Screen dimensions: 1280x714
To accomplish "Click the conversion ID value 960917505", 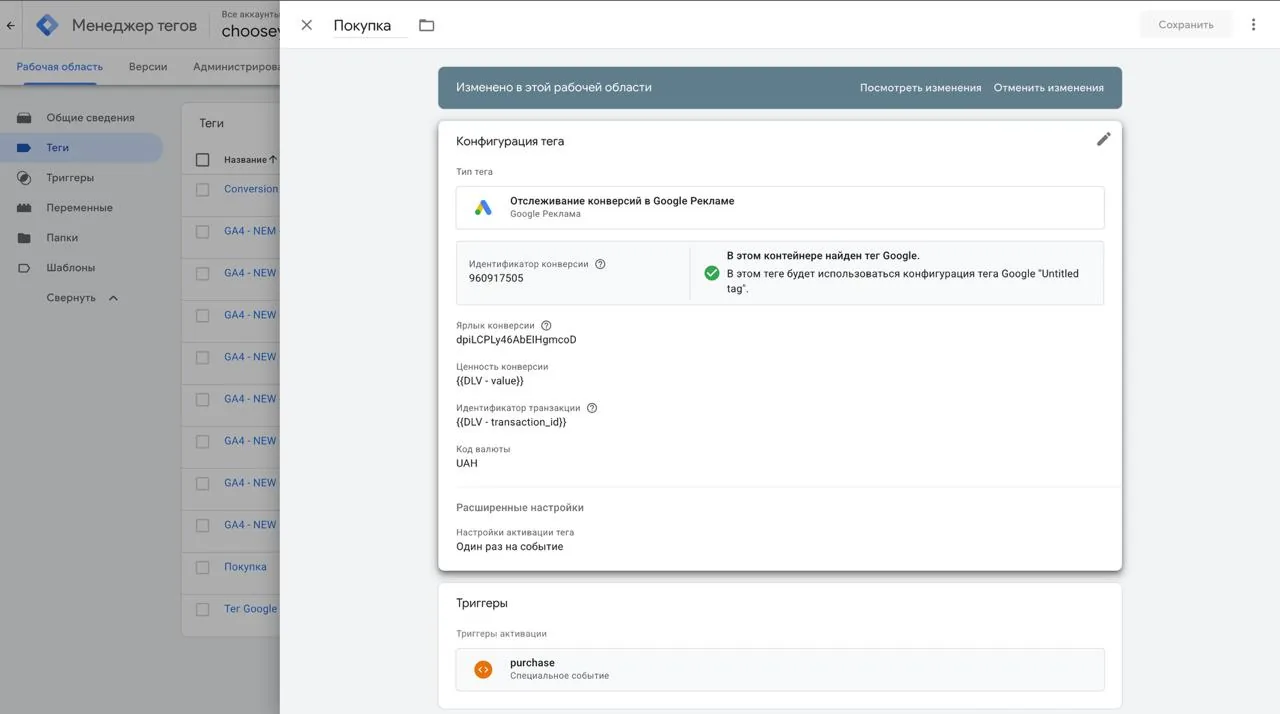I will (496, 279).
